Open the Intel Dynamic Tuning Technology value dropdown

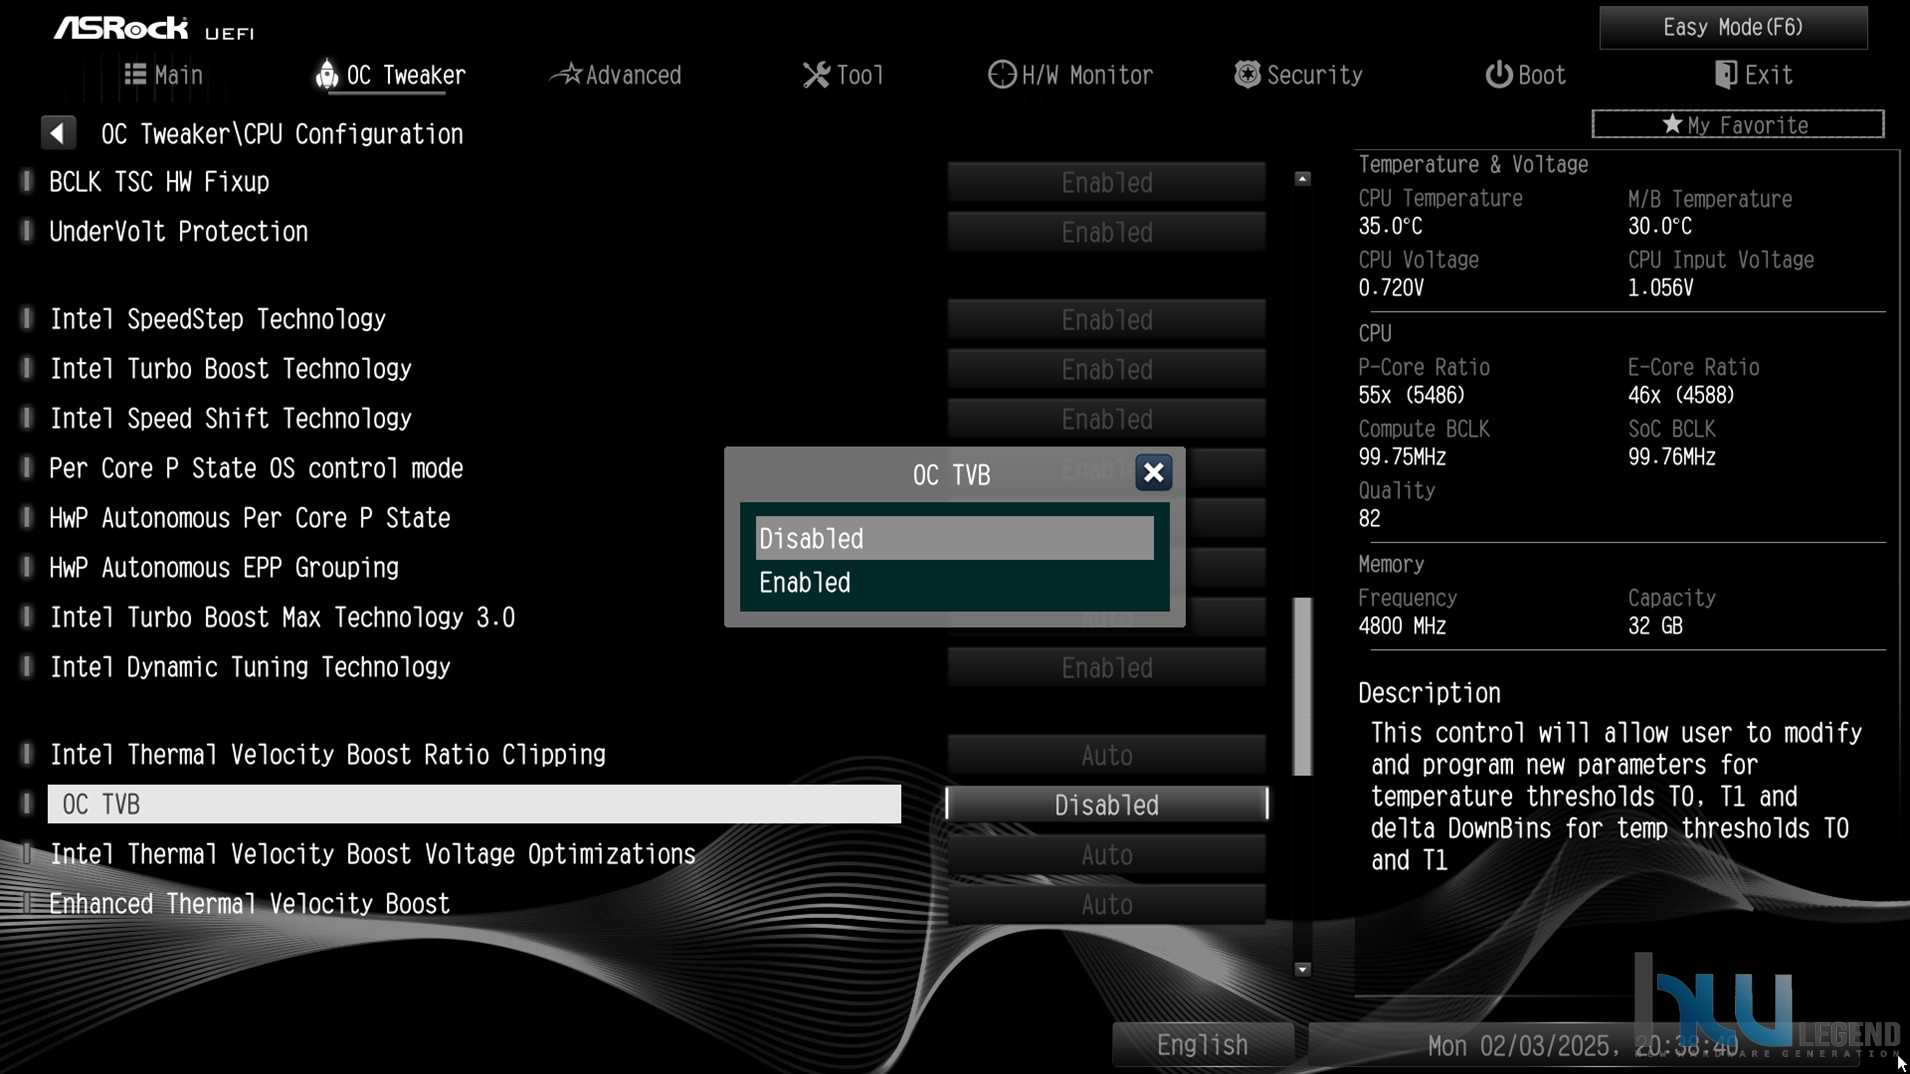(1106, 668)
